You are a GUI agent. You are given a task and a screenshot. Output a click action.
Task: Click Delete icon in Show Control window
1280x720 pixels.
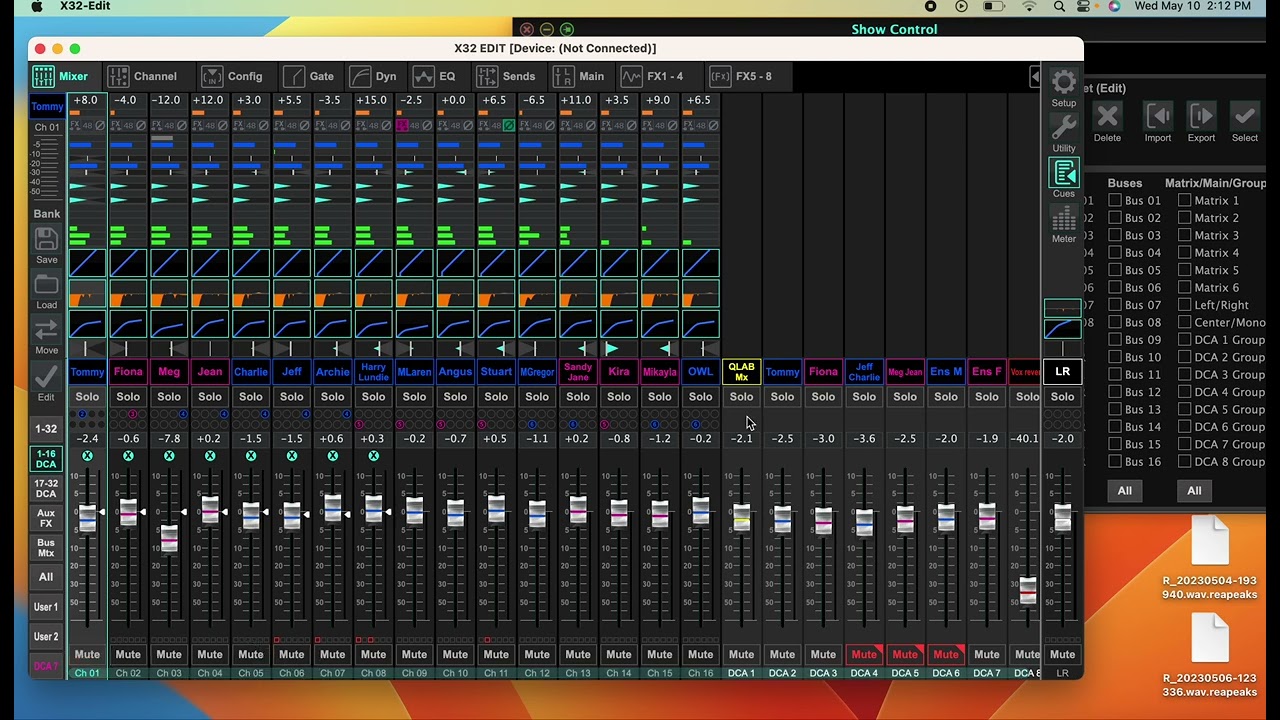[1107, 116]
